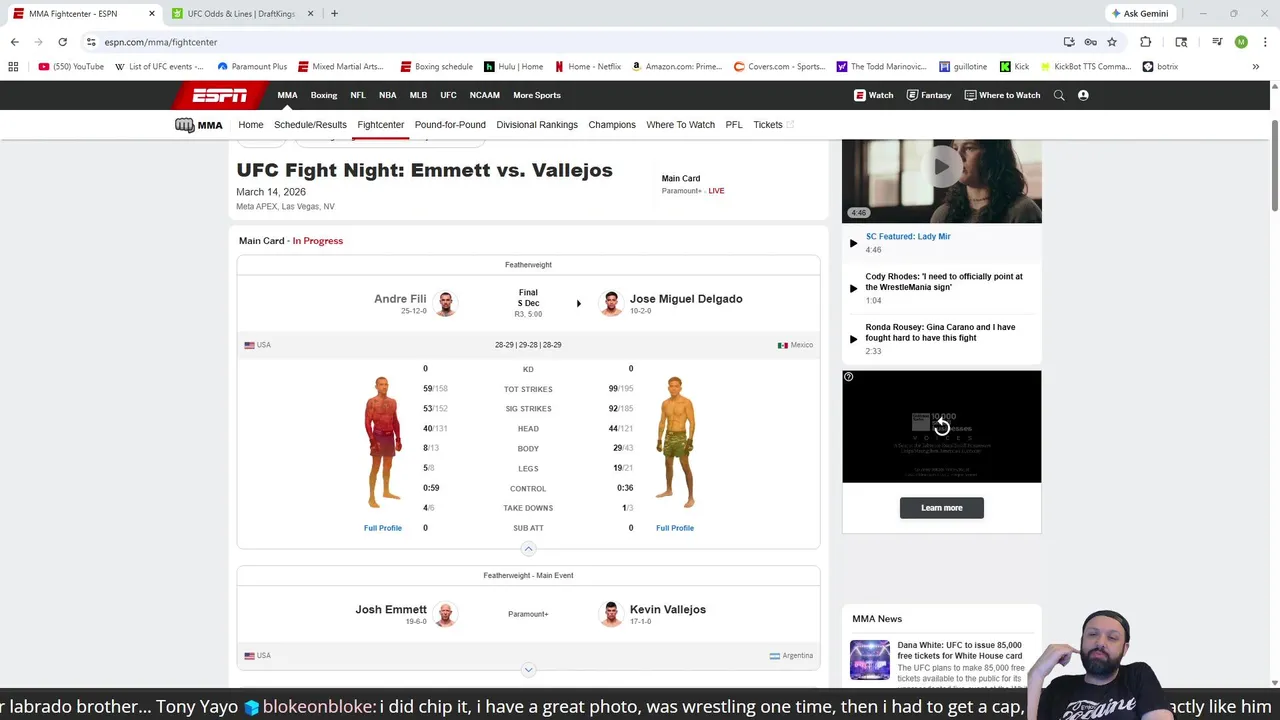The image size is (1280, 720).
Task: Open the Dana White 85,000 tickets article
Action: coord(960,651)
